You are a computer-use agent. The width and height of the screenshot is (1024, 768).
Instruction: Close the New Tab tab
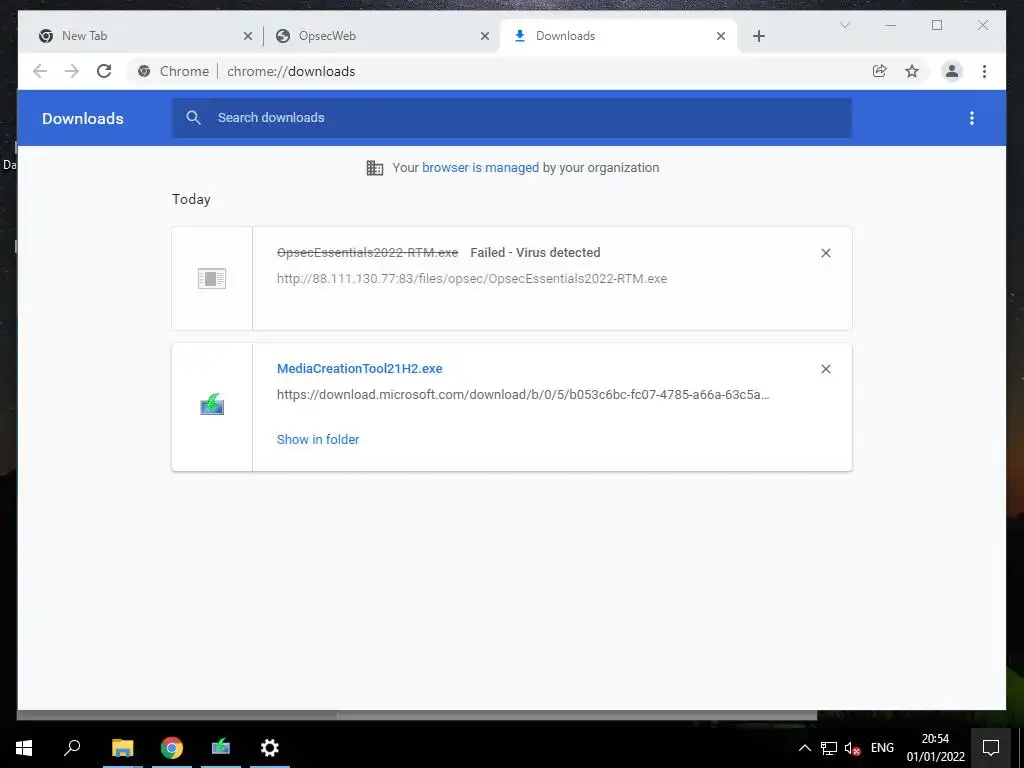point(248,36)
